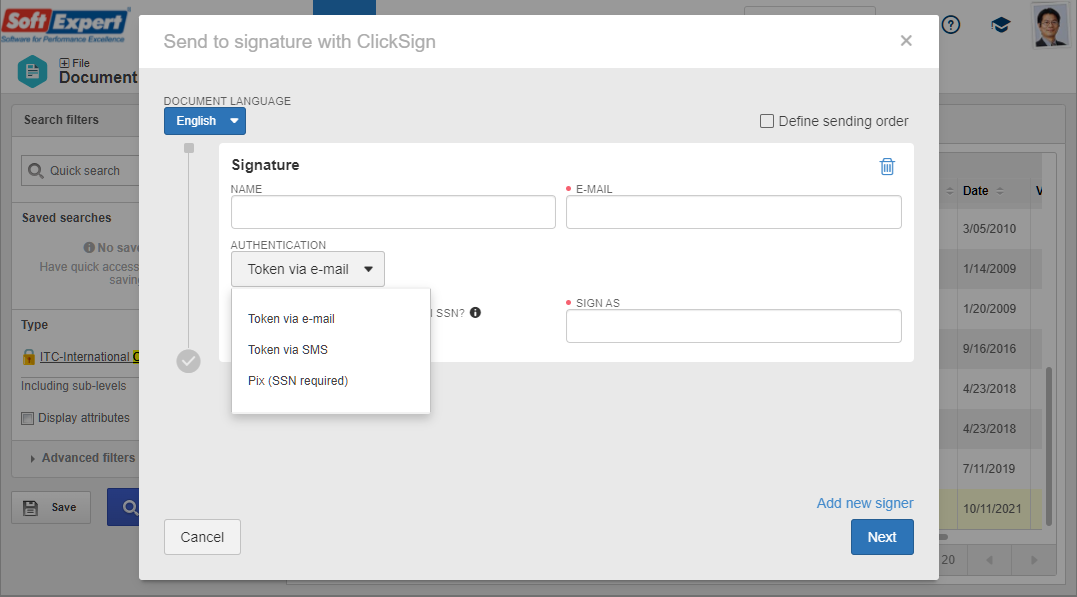Screen dimensions: 1077x597
Task: Click the Quick search magnifier icon
Action: point(36,170)
